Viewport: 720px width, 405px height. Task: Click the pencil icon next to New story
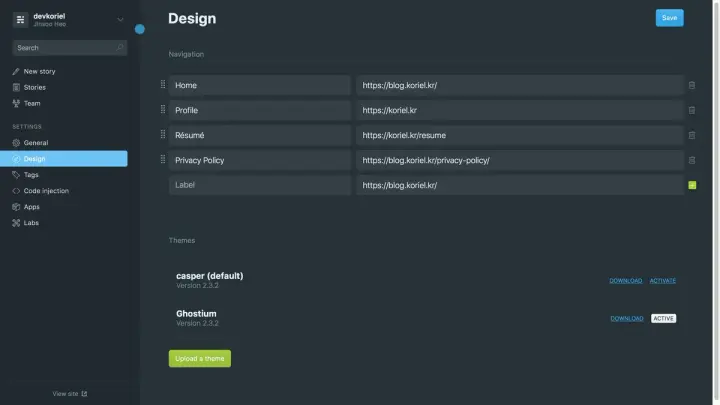point(16,71)
